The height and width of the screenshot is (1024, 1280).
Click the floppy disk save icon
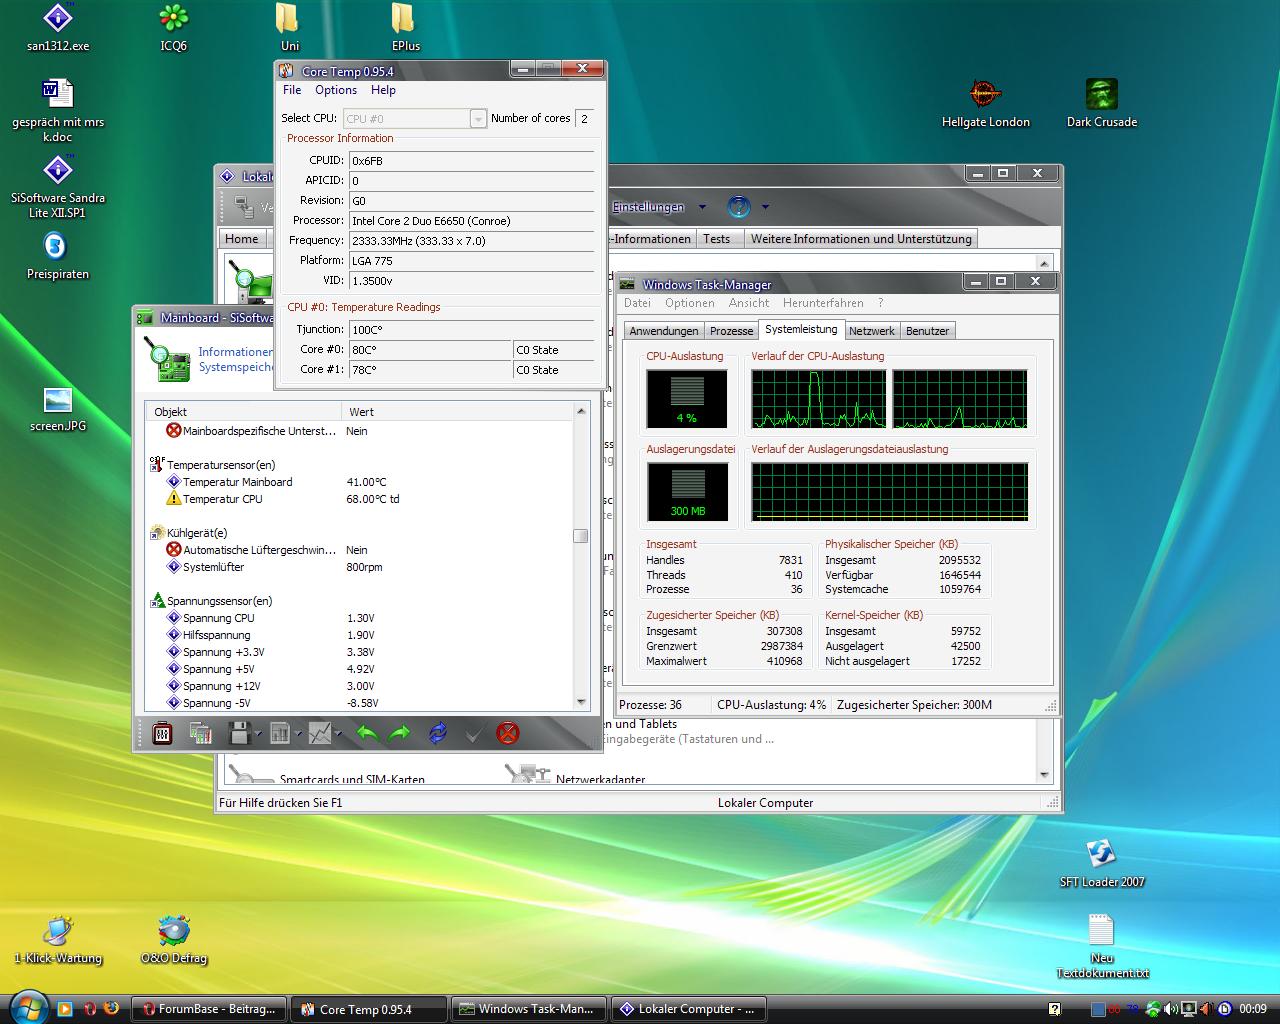(x=239, y=734)
